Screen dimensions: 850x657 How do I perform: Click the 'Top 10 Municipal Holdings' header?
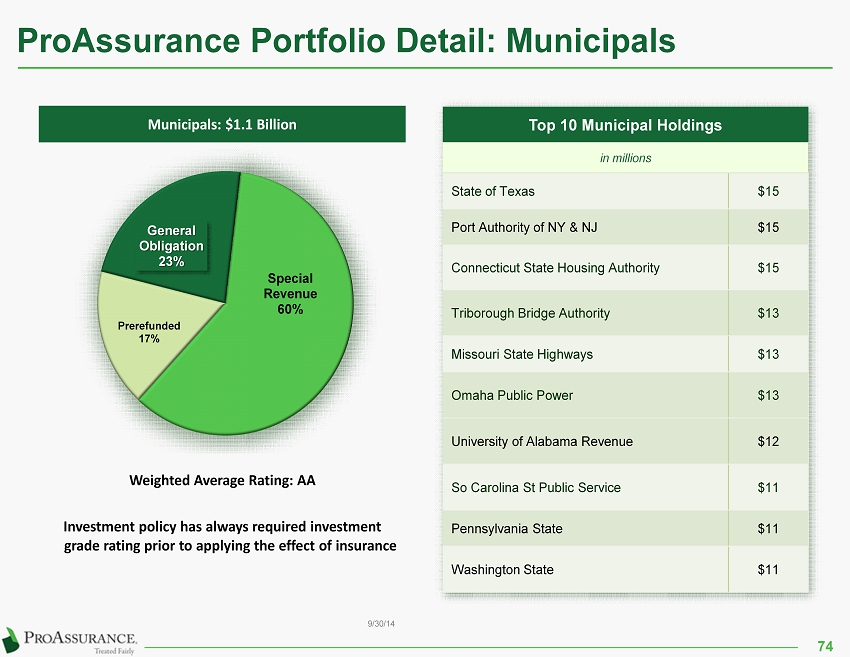tap(625, 125)
